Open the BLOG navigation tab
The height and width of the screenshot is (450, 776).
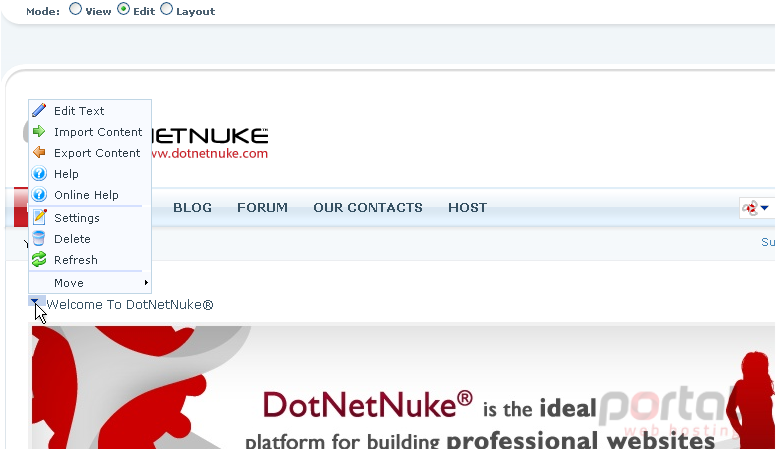point(193,207)
